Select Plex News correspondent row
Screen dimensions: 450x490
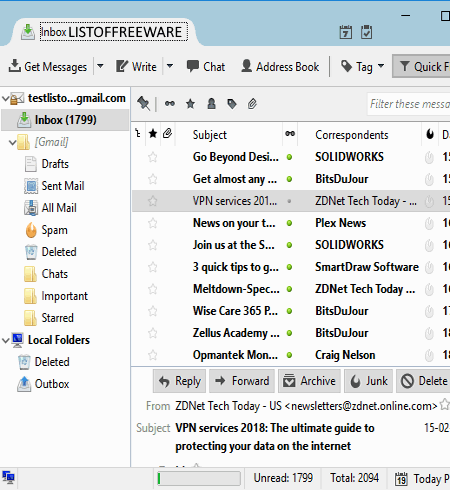[340, 223]
